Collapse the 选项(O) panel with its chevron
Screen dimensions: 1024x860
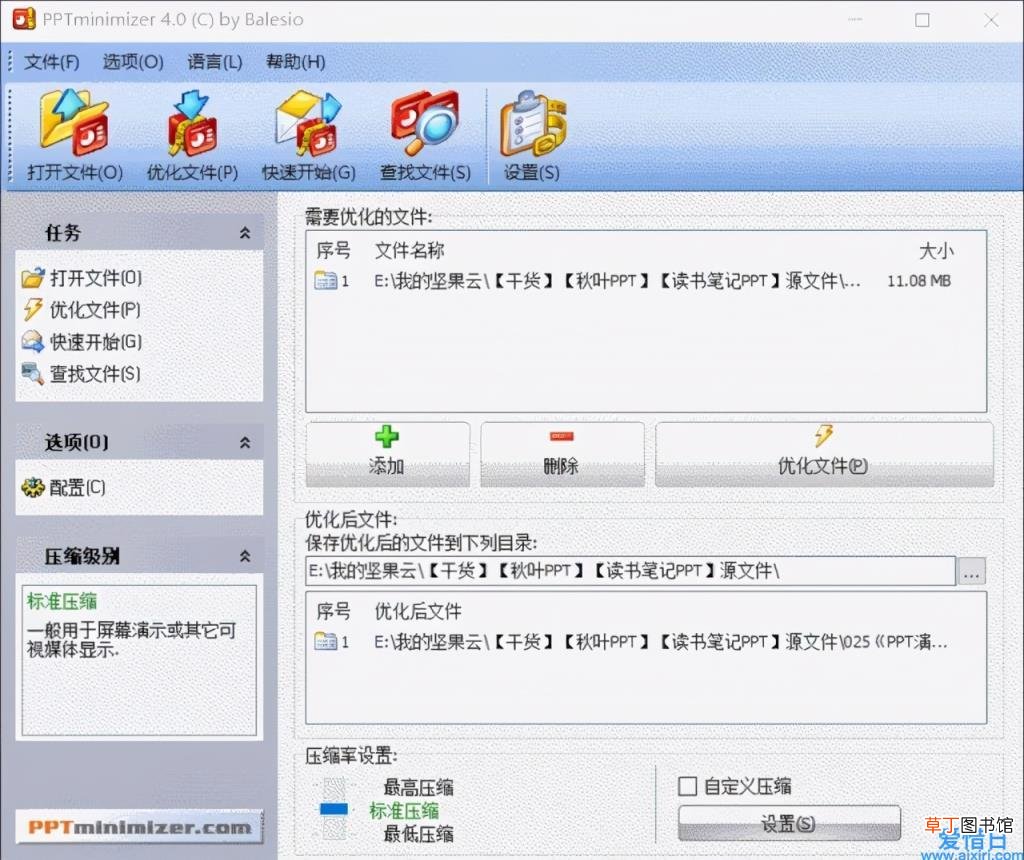point(245,443)
